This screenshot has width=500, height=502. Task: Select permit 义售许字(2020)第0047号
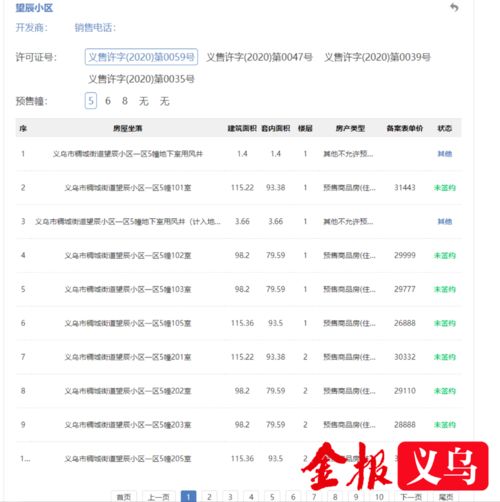click(x=259, y=57)
